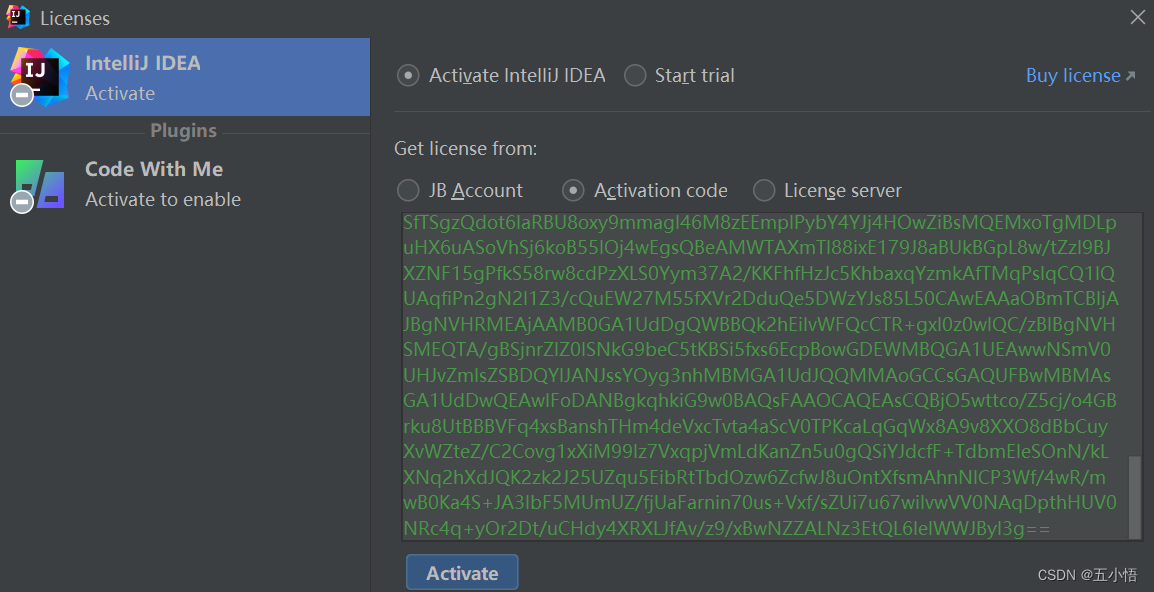Select the Activation code radio button
The width and height of the screenshot is (1154, 592).
(x=573, y=191)
